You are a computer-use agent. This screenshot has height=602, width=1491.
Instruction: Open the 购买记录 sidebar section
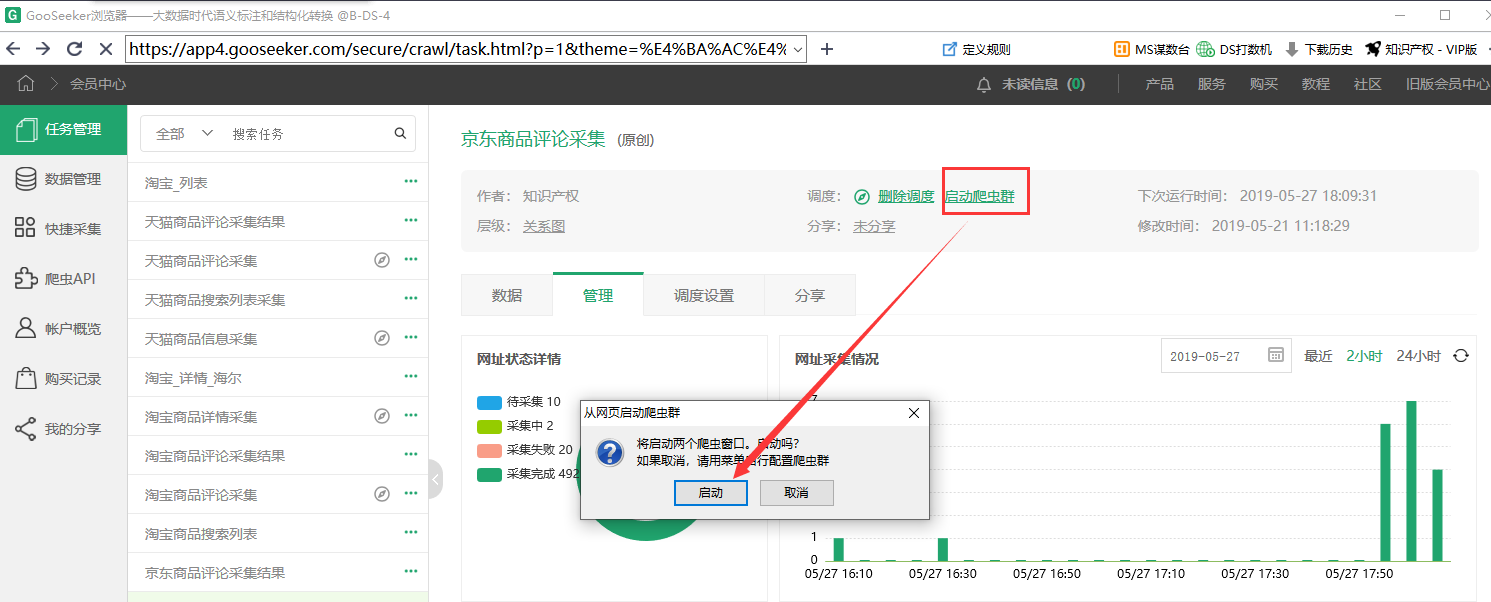(x=64, y=379)
